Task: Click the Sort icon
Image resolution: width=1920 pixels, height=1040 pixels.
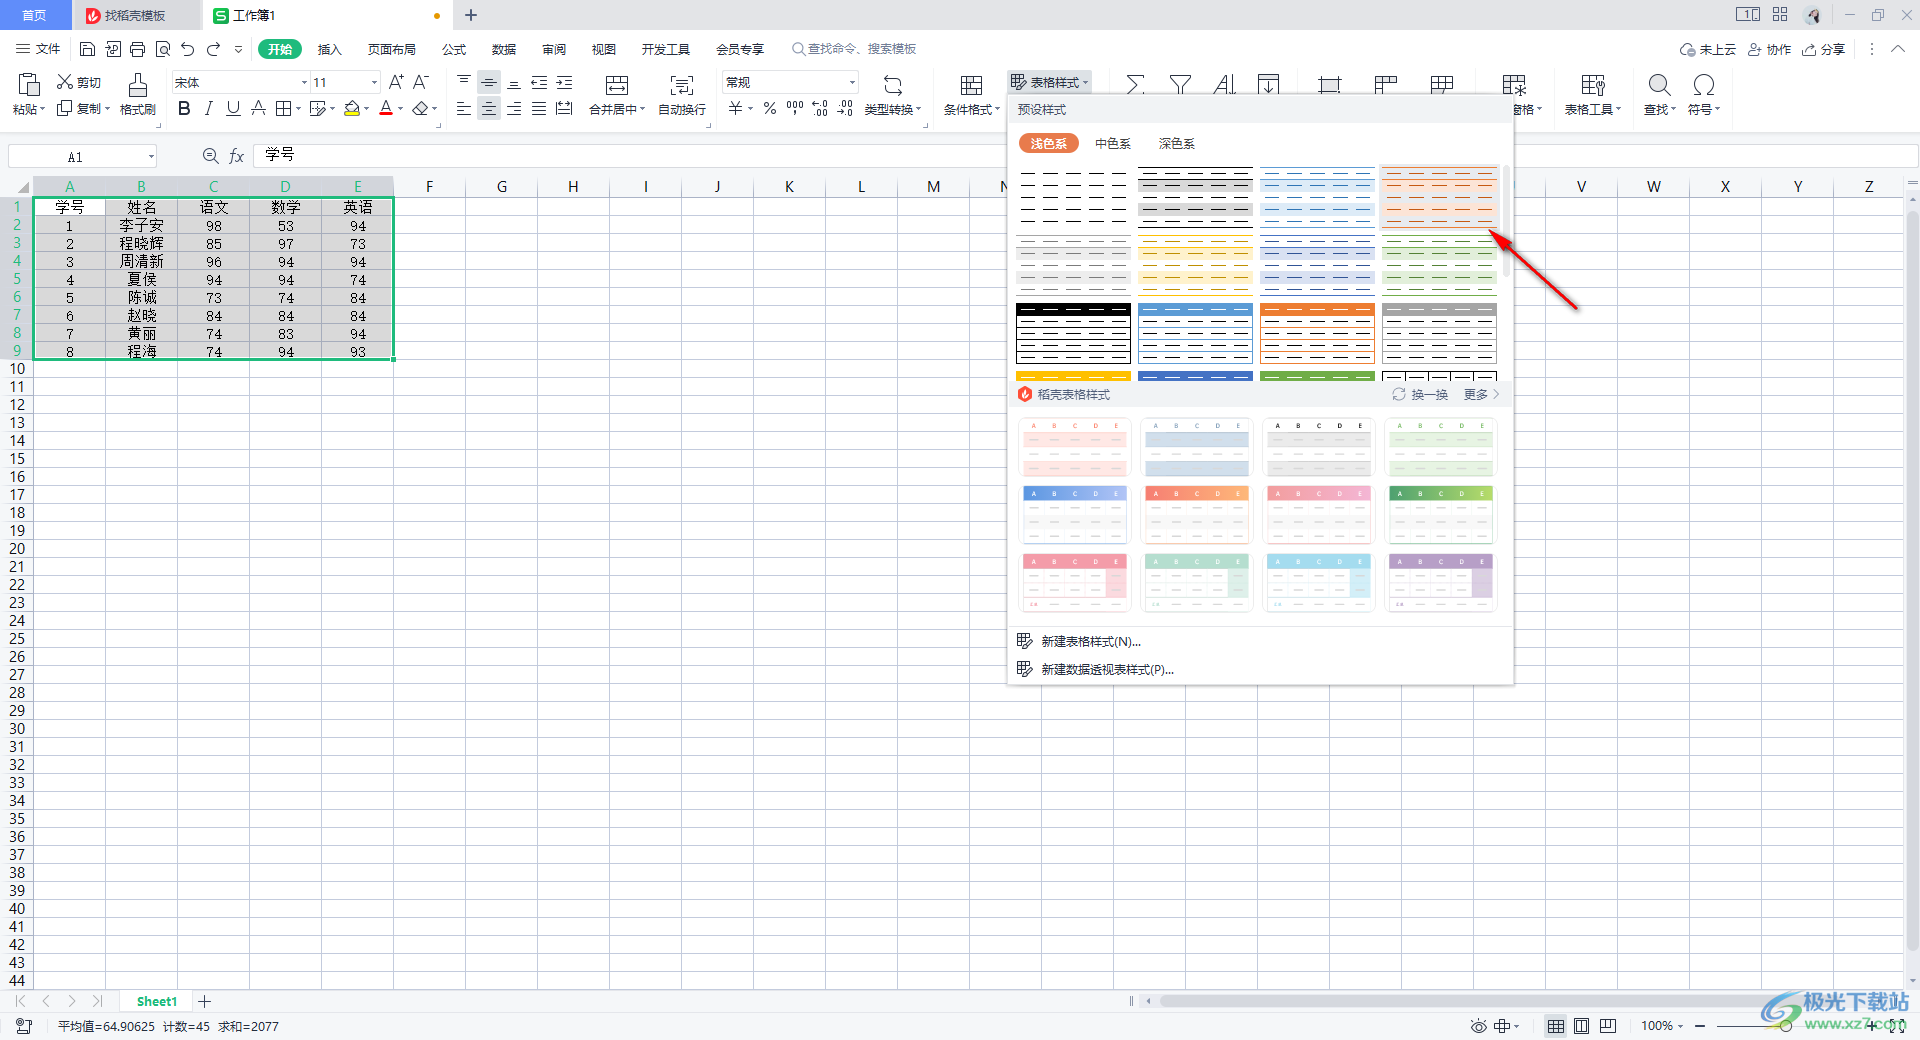Action: pos(1225,84)
